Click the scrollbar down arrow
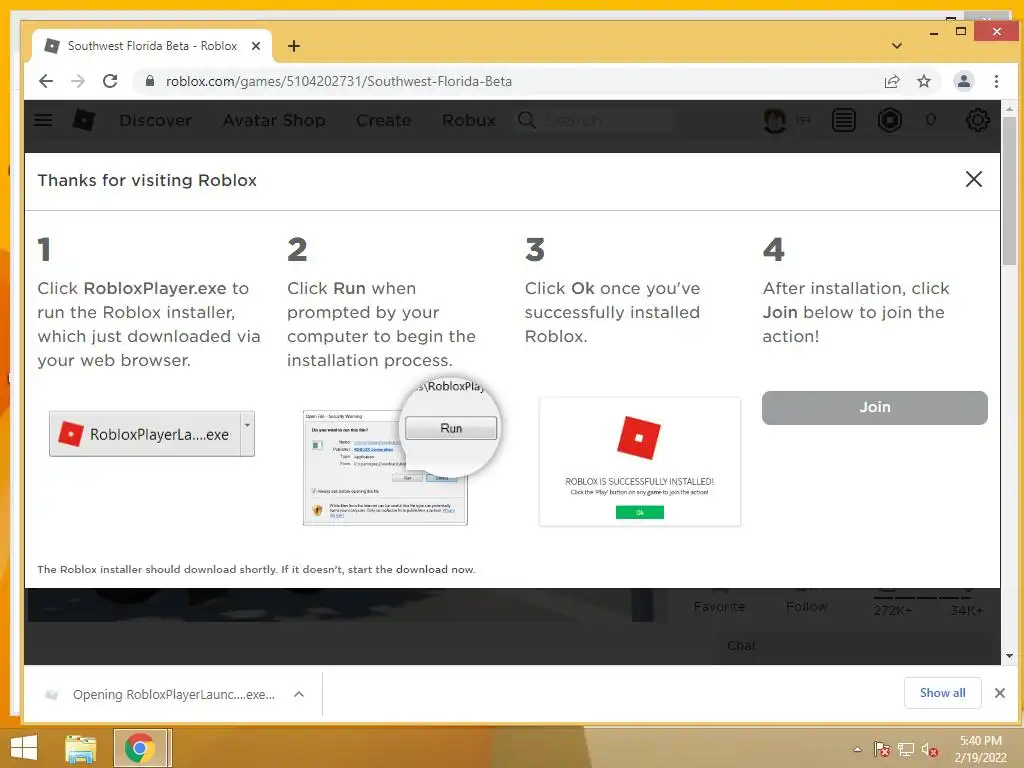Screen dimensions: 1024x768 (x=1010, y=656)
